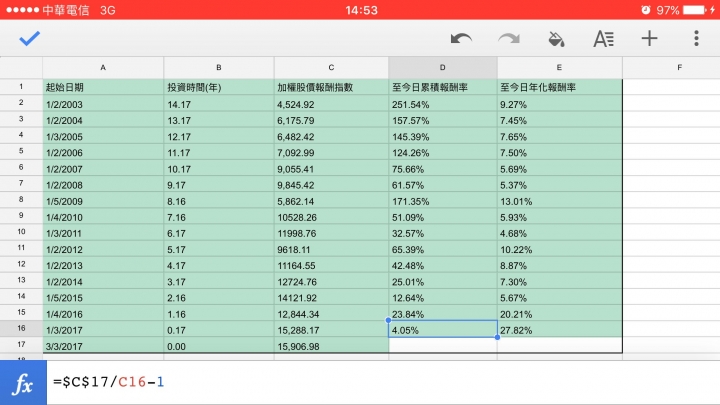Viewport: 720px width, 405px height.
Task: Click cell 6,175.79
Action: pyautogui.click(x=332, y=120)
